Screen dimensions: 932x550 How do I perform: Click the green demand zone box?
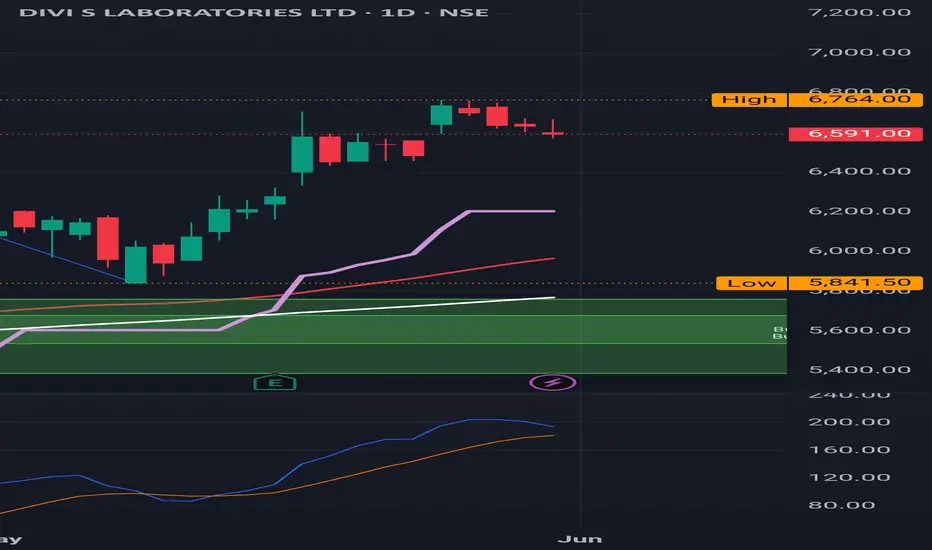point(393,336)
